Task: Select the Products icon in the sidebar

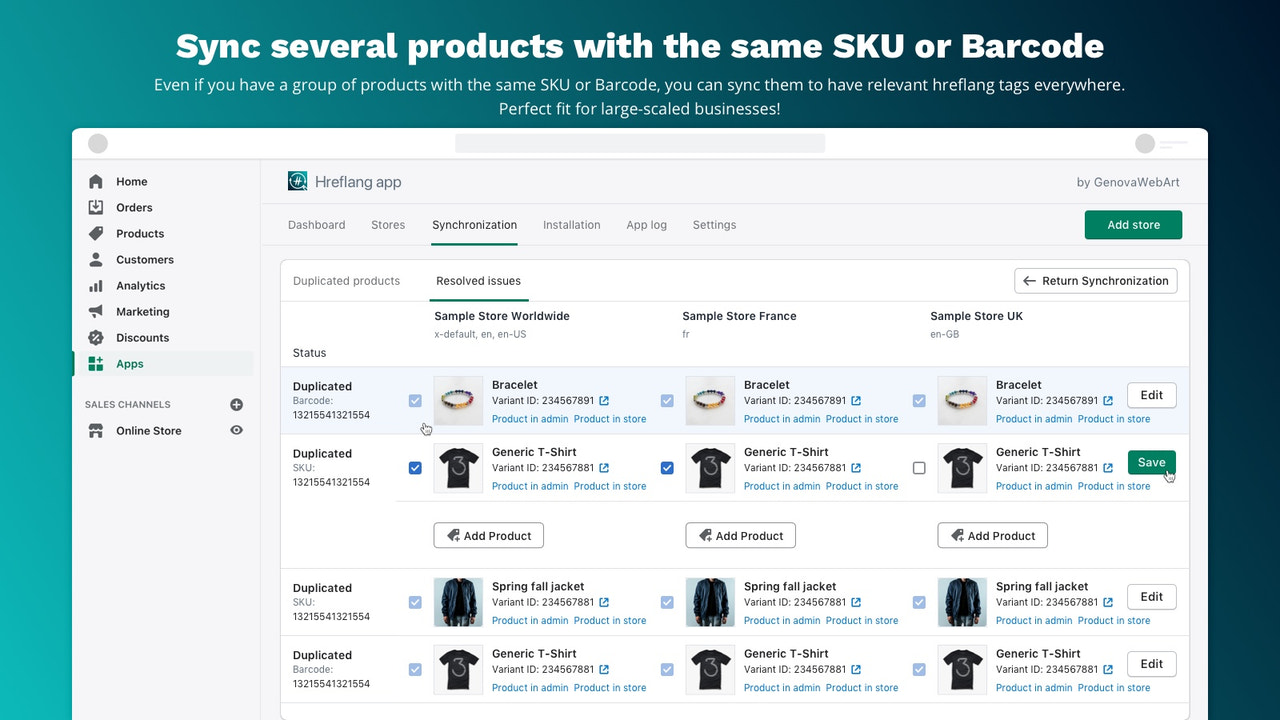Action: [x=96, y=233]
